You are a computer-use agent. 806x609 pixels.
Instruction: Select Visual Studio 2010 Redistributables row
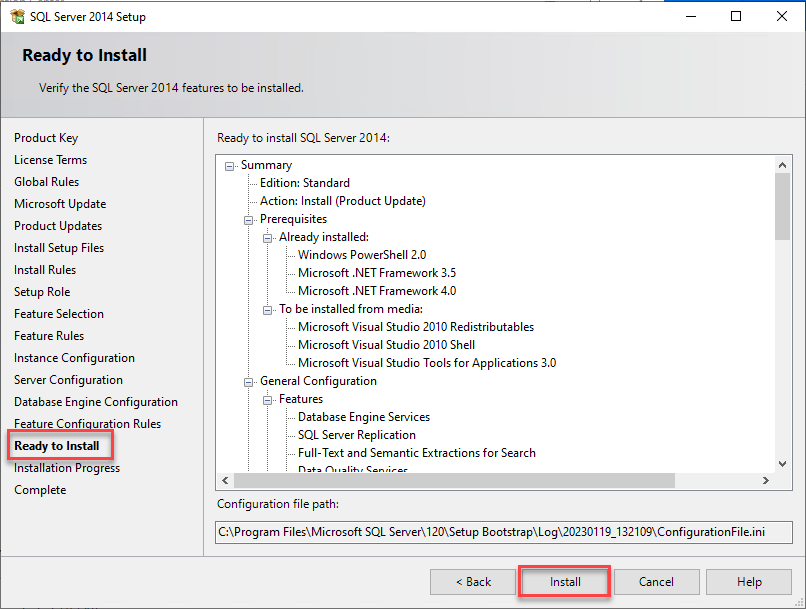(416, 327)
